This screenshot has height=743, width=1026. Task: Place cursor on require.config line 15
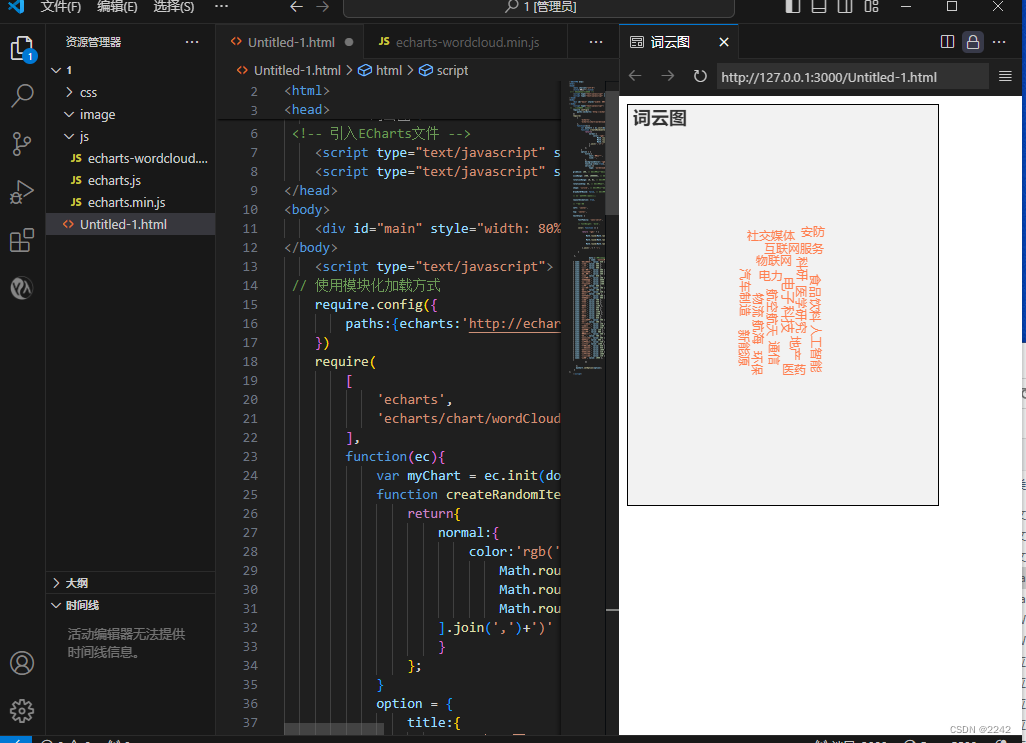tap(376, 305)
